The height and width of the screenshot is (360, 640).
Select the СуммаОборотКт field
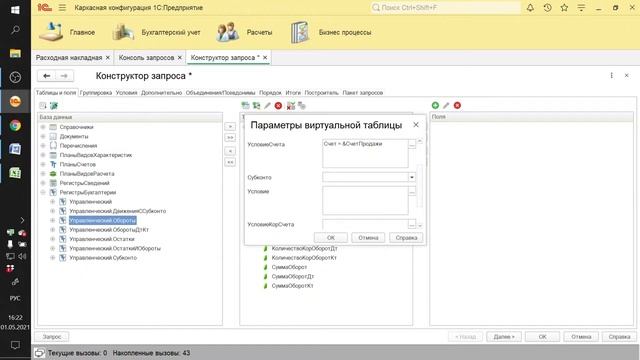293,286
